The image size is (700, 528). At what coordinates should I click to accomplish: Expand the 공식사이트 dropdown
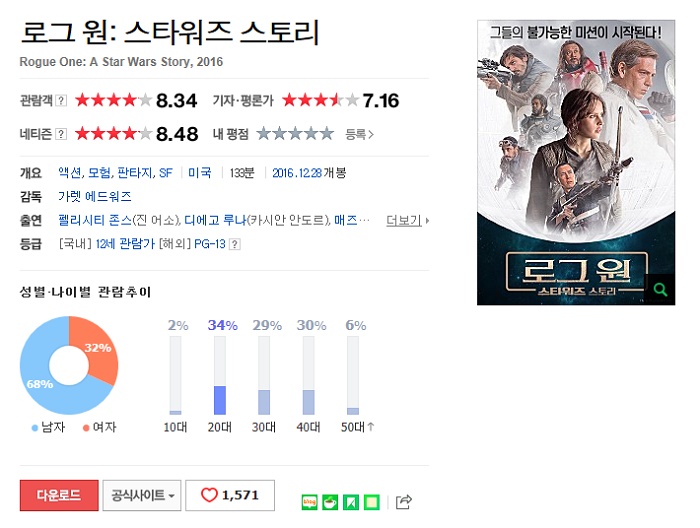coord(142,495)
